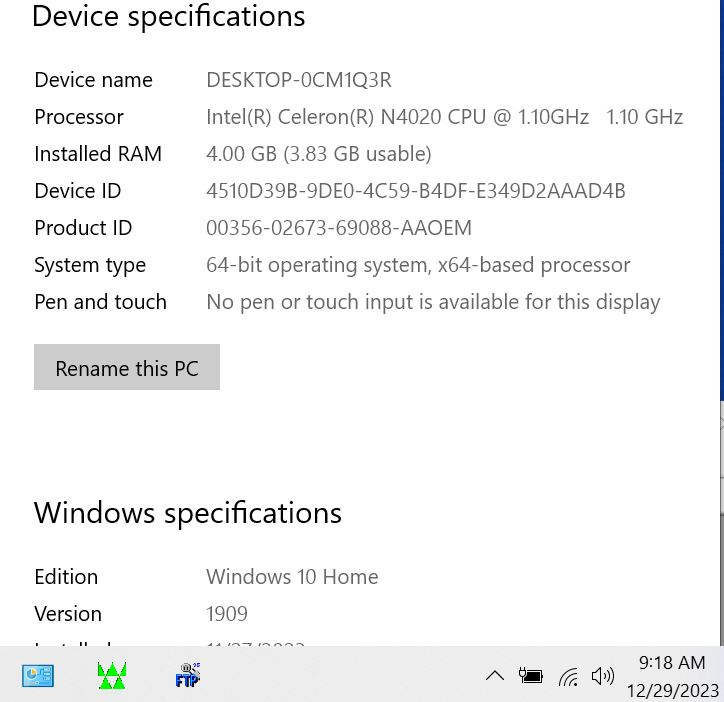This screenshot has width=724, height=702.
Task: Open the clock showing 9:18 AM
Action: 672,677
